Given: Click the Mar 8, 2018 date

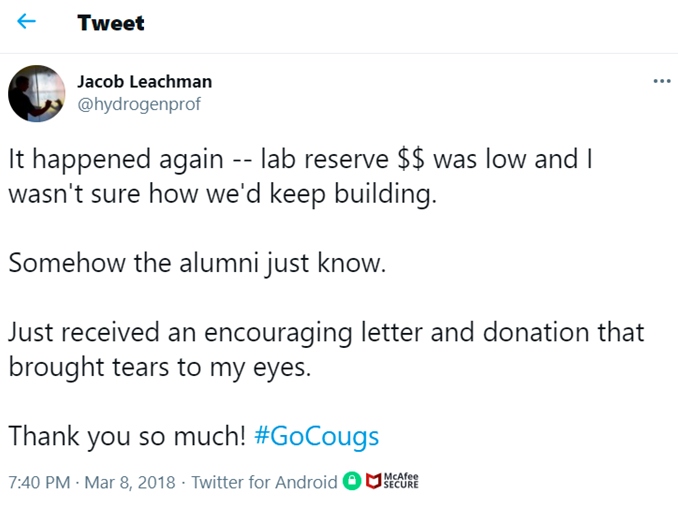Looking at the screenshot, I should click(x=131, y=482).
